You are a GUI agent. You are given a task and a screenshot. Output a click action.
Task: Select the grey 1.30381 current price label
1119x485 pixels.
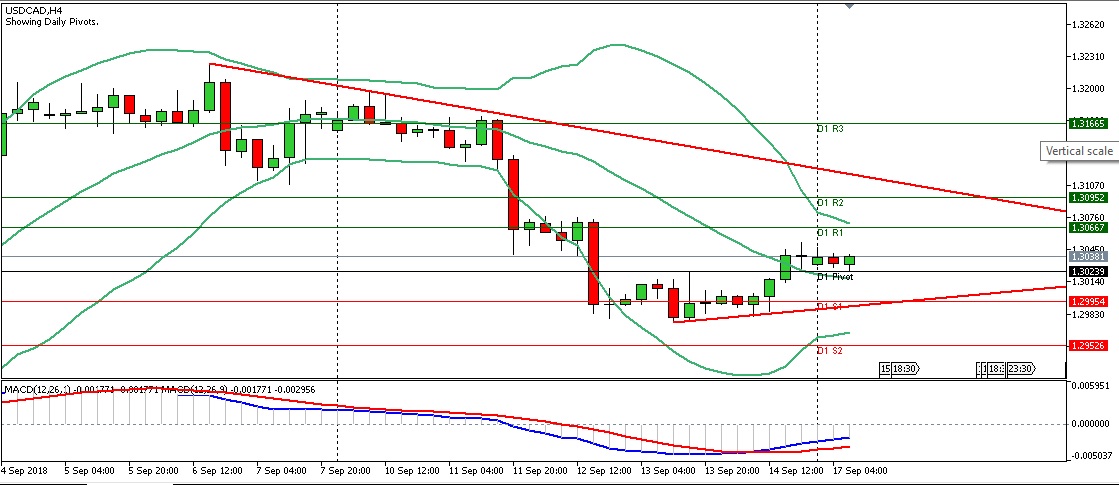coord(1088,257)
